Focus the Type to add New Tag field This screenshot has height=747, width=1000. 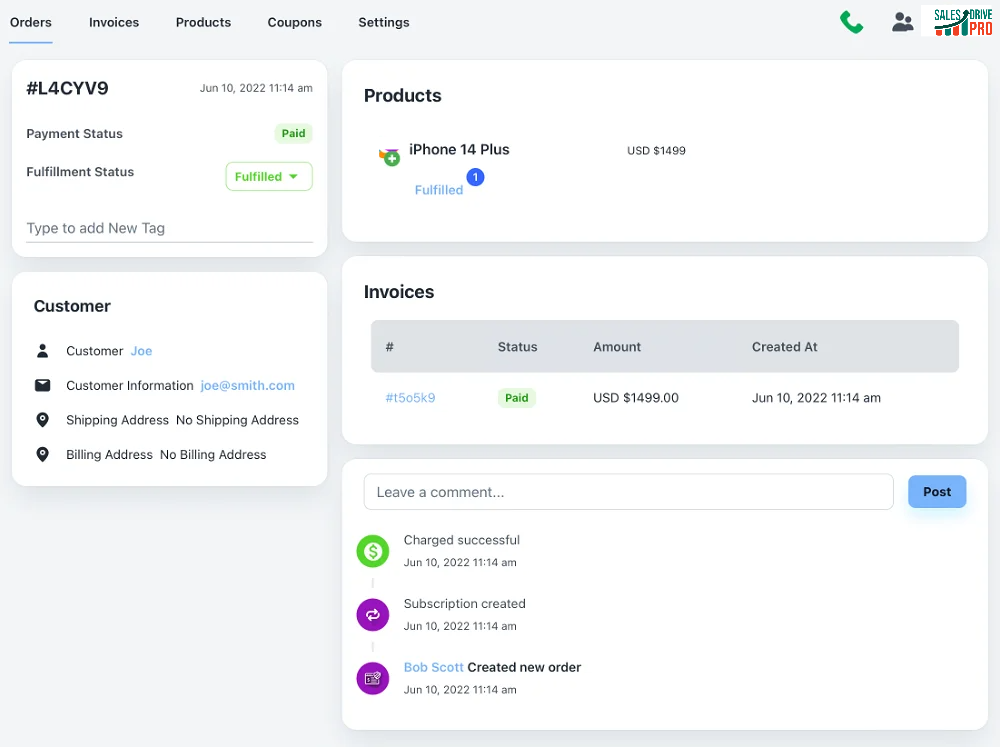[x=169, y=228]
